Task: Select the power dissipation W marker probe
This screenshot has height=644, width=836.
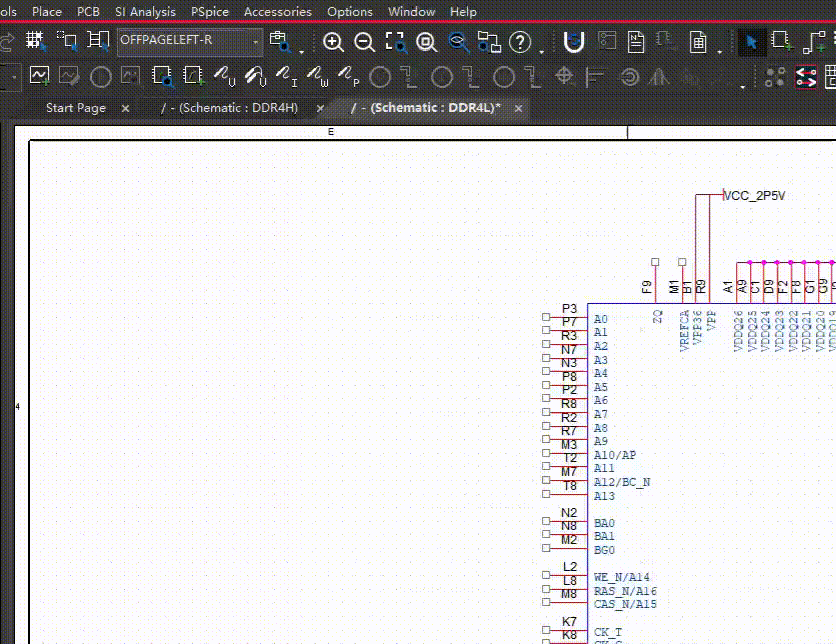Action: tap(318, 76)
